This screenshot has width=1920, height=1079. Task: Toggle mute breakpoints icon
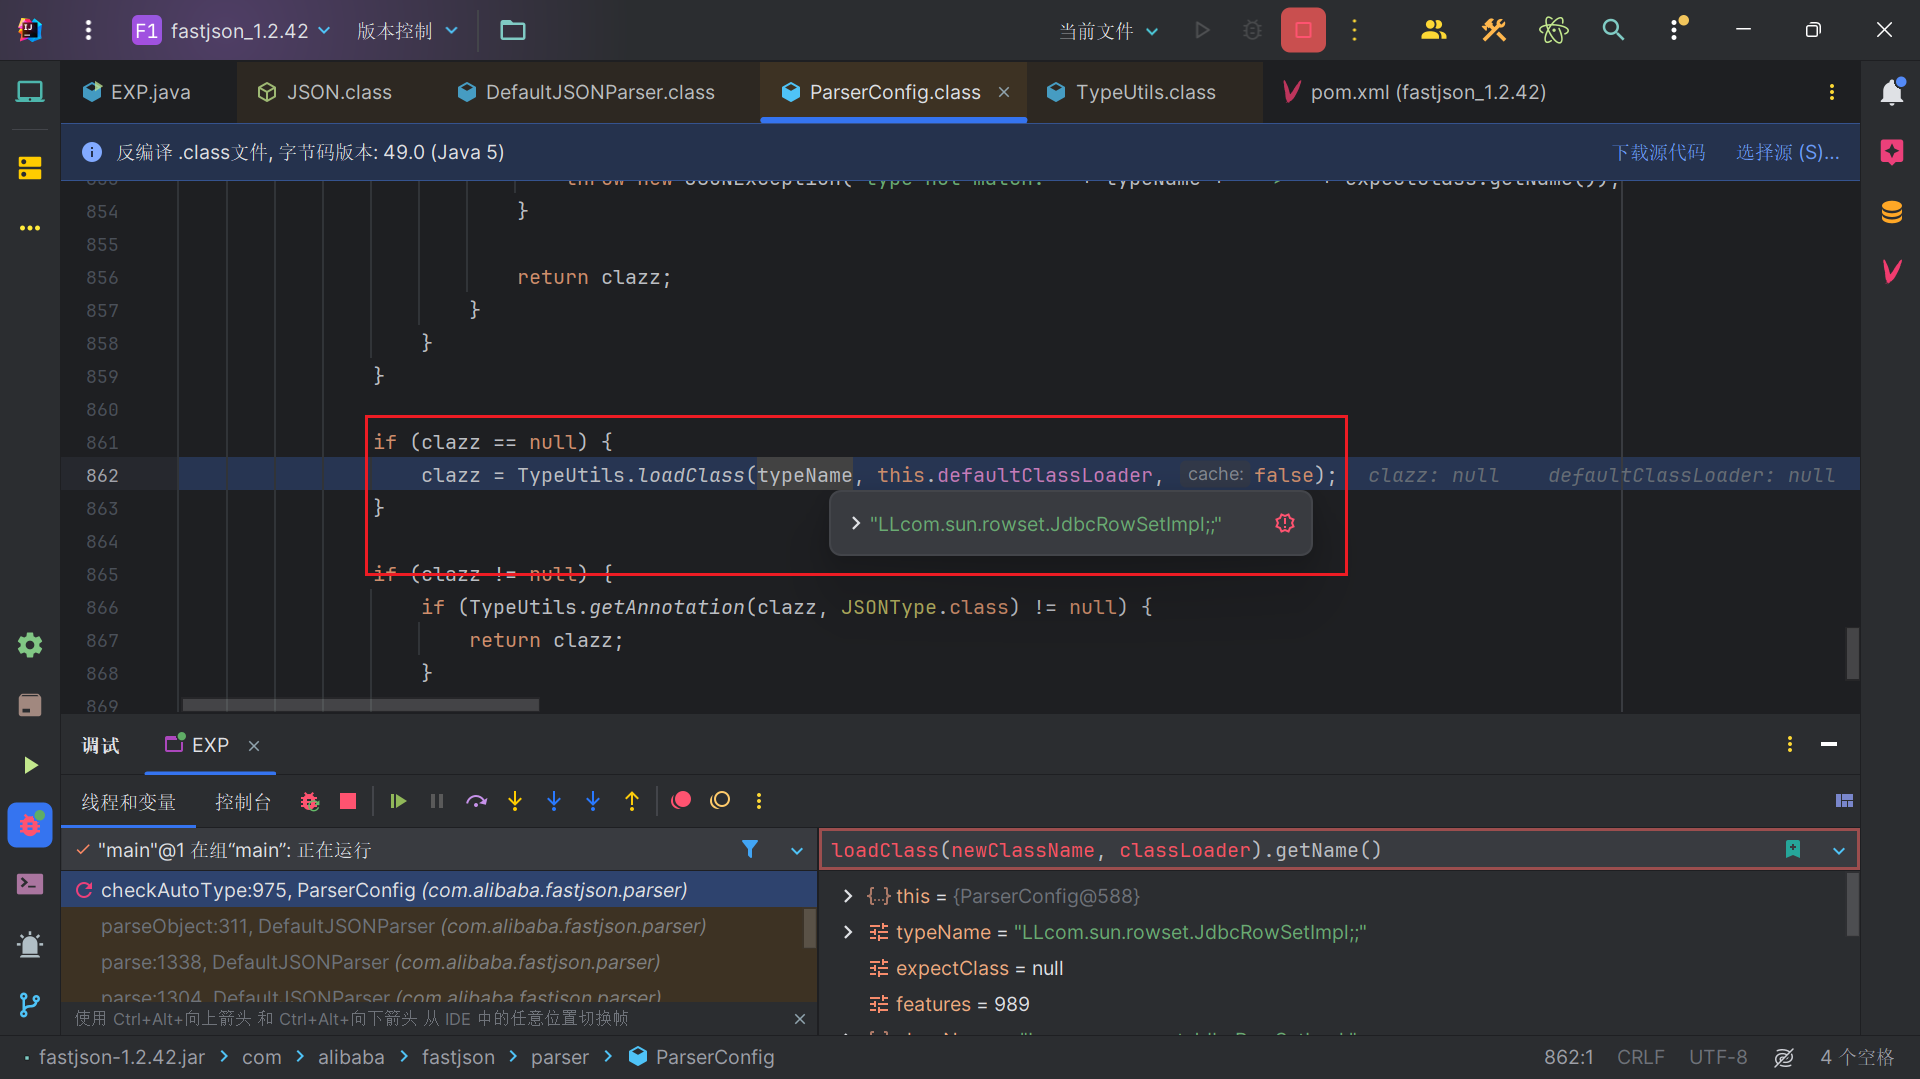point(720,801)
